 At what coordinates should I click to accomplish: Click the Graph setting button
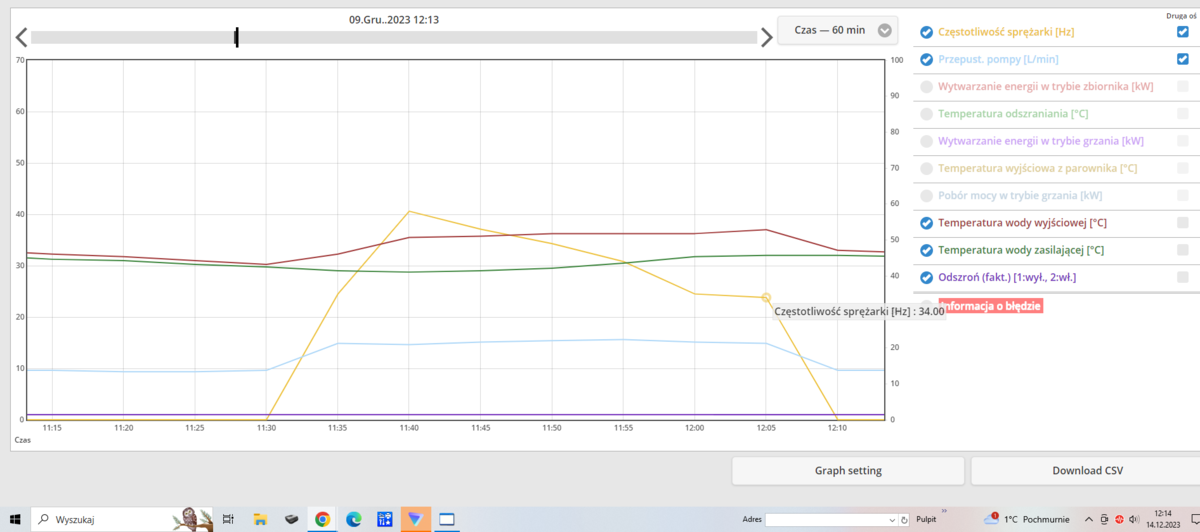(848, 470)
